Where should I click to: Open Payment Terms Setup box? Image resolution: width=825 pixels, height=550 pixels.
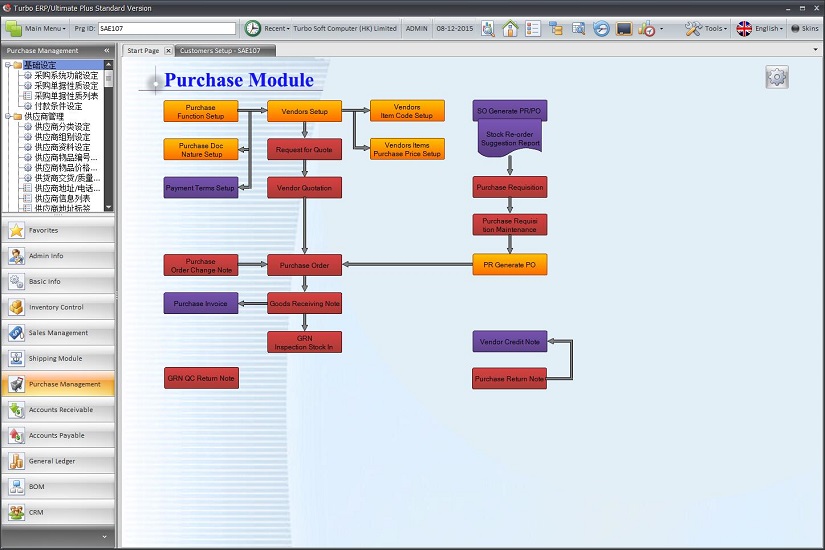(x=200, y=187)
